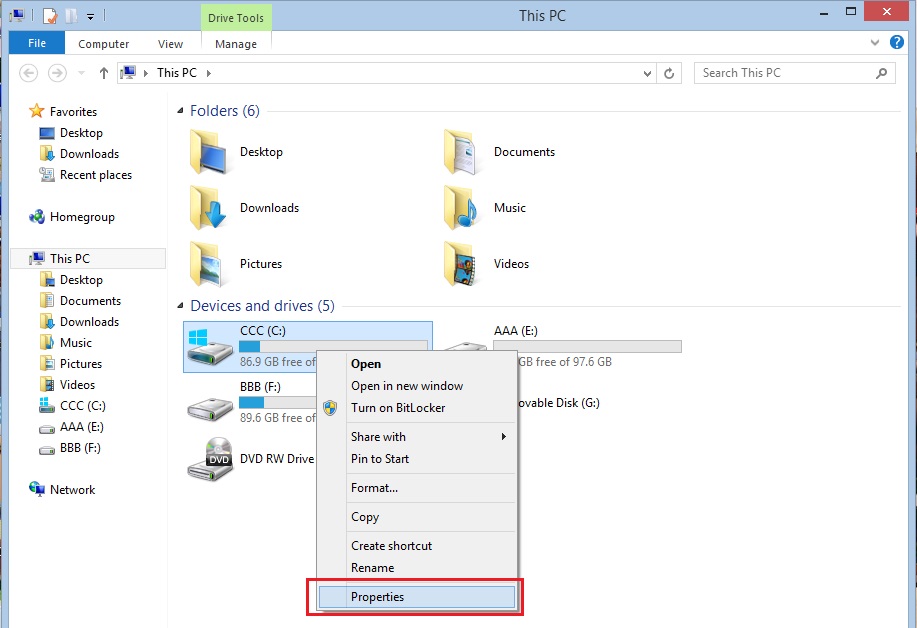
Task: Open Recent places in the navigation pane
Action: tap(96, 175)
